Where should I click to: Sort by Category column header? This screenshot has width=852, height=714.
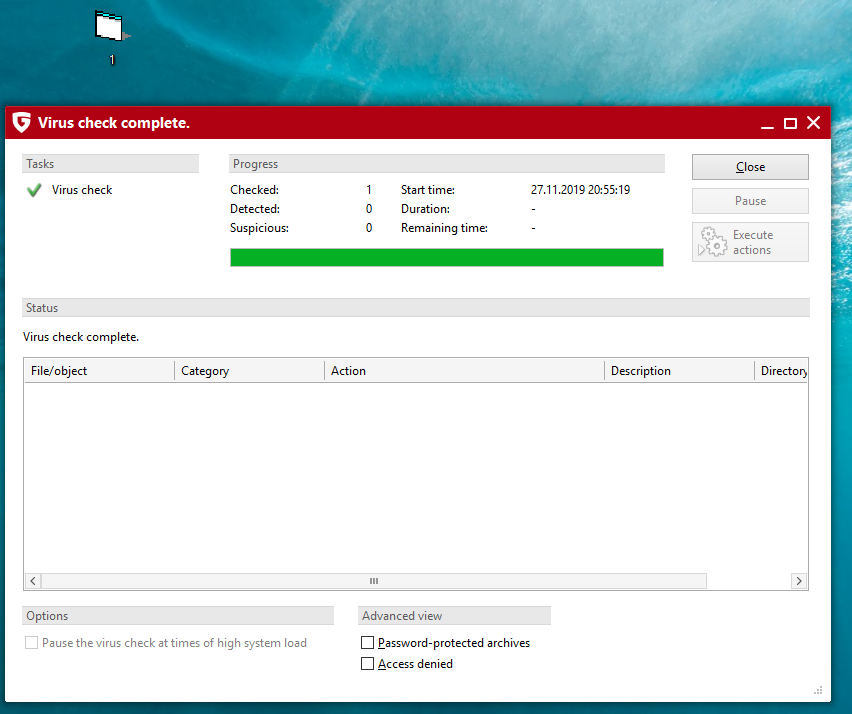(250, 371)
